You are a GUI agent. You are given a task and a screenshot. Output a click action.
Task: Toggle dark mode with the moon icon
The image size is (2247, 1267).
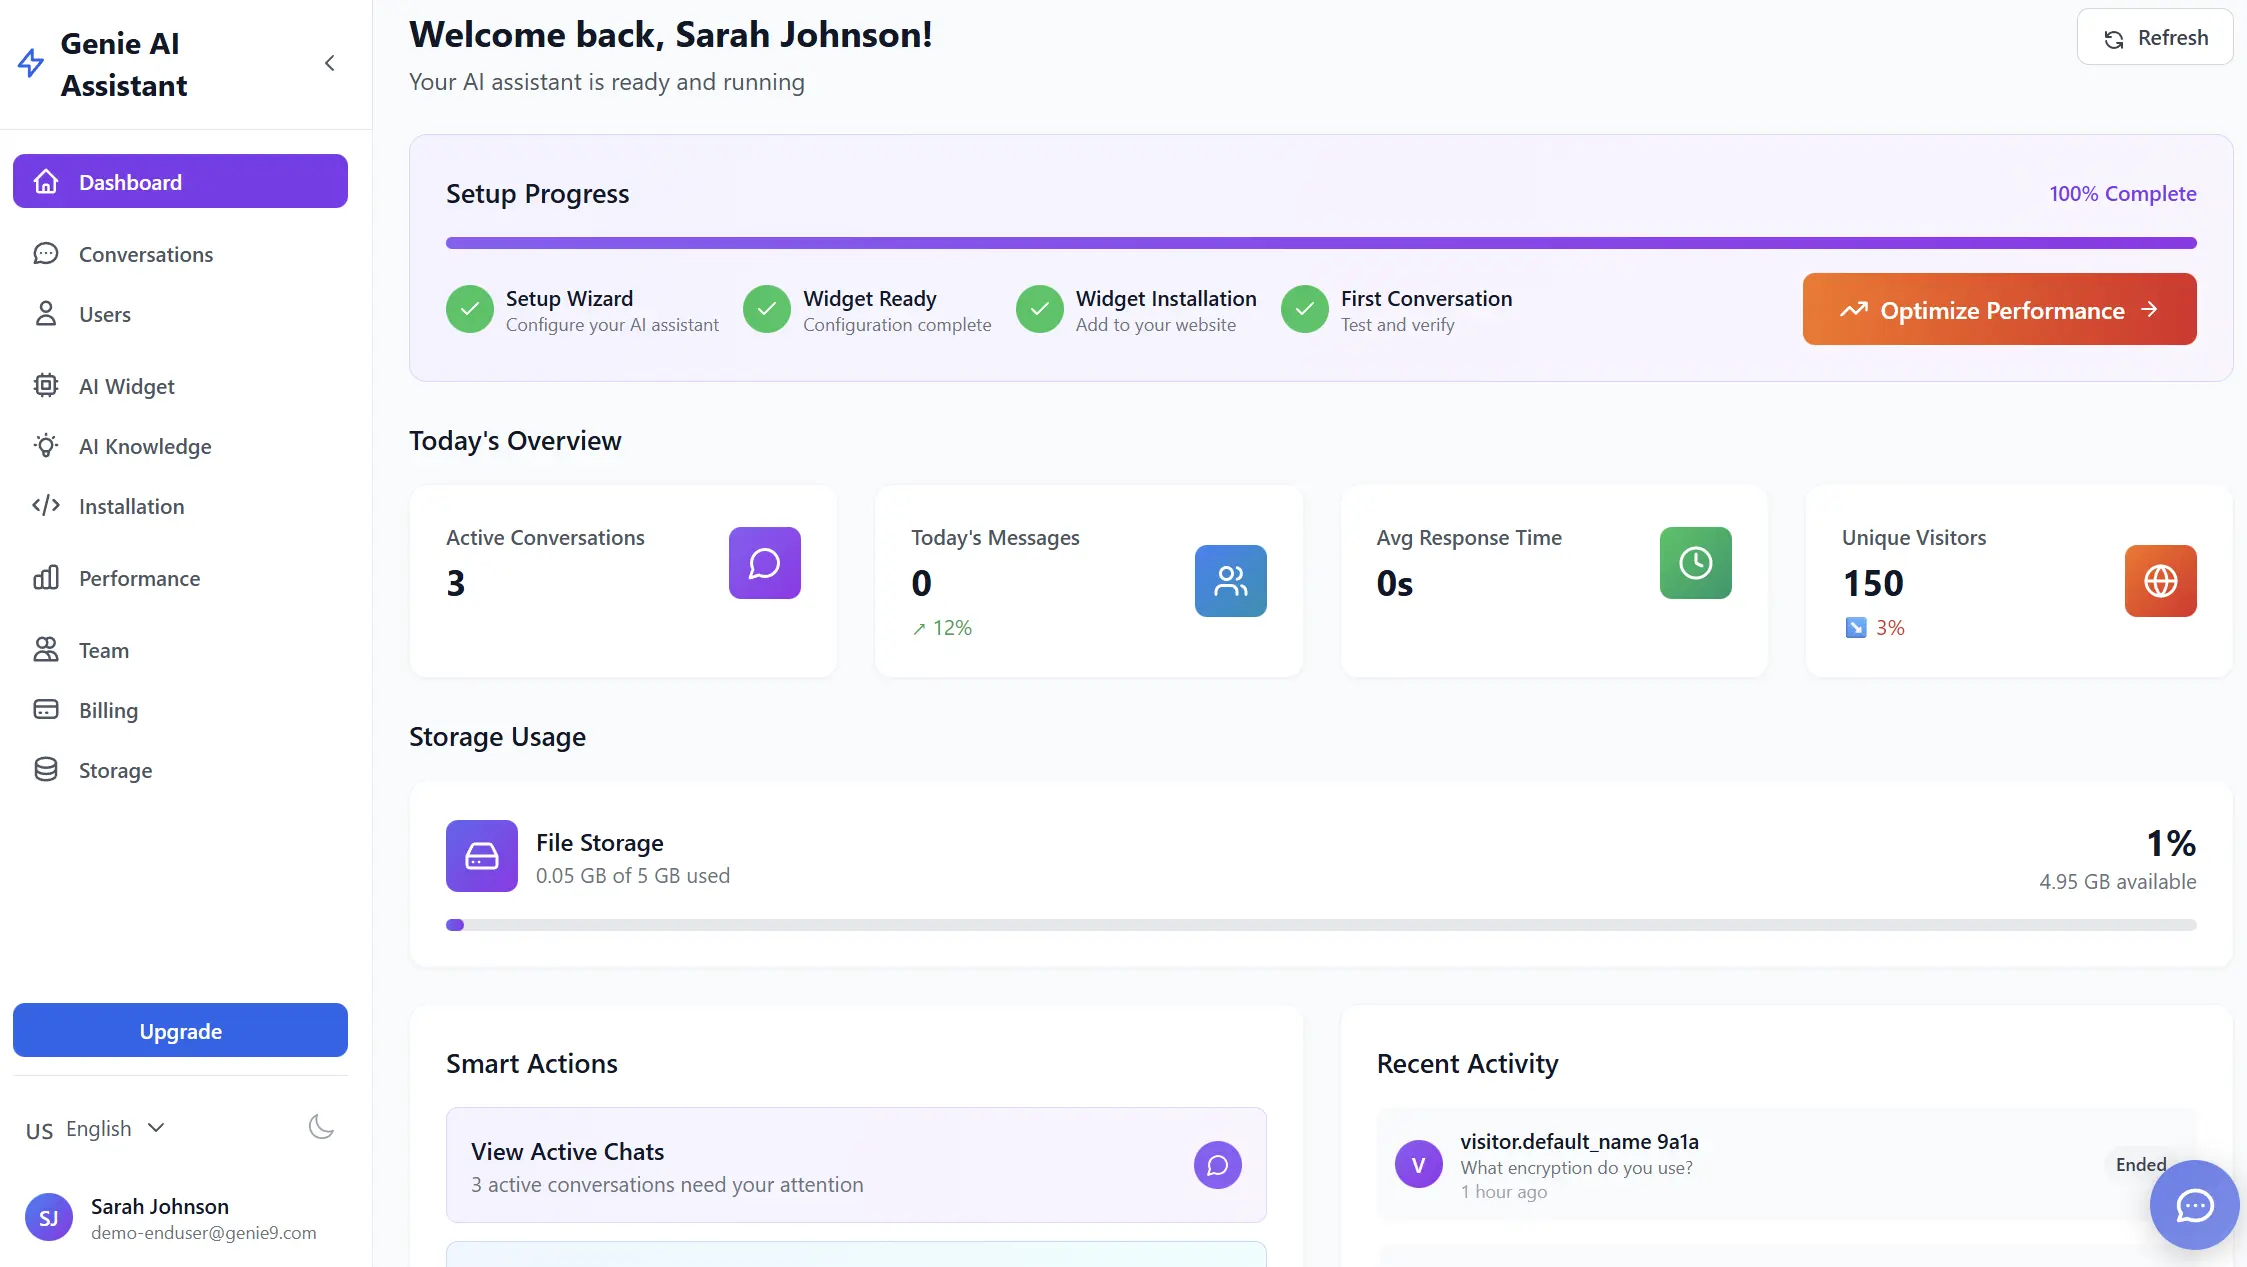pyautogui.click(x=321, y=1127)
